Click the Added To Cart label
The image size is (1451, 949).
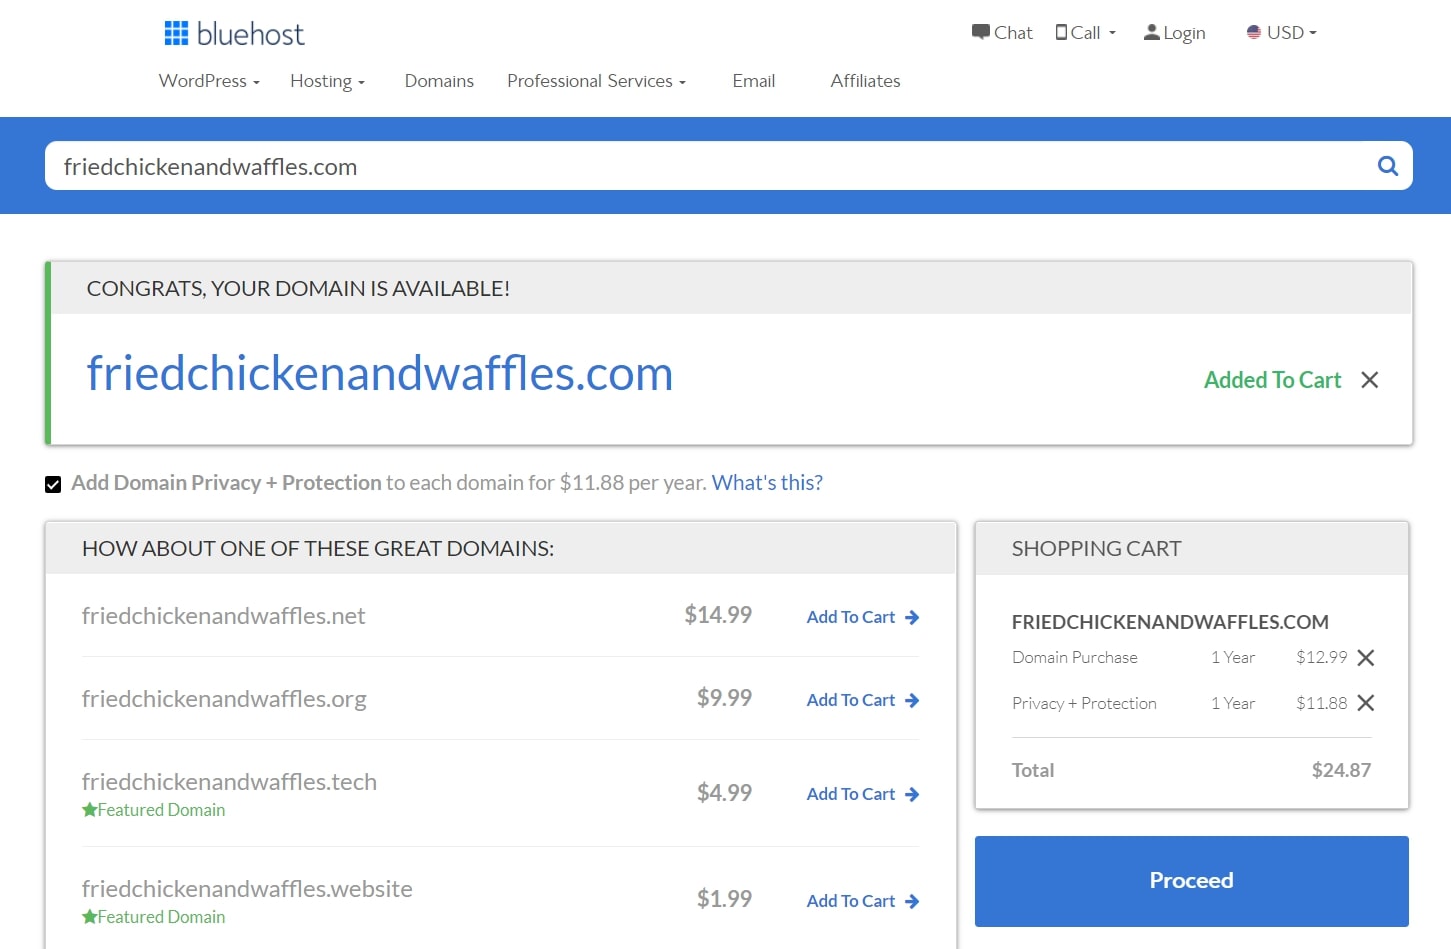coord(1272,380)
